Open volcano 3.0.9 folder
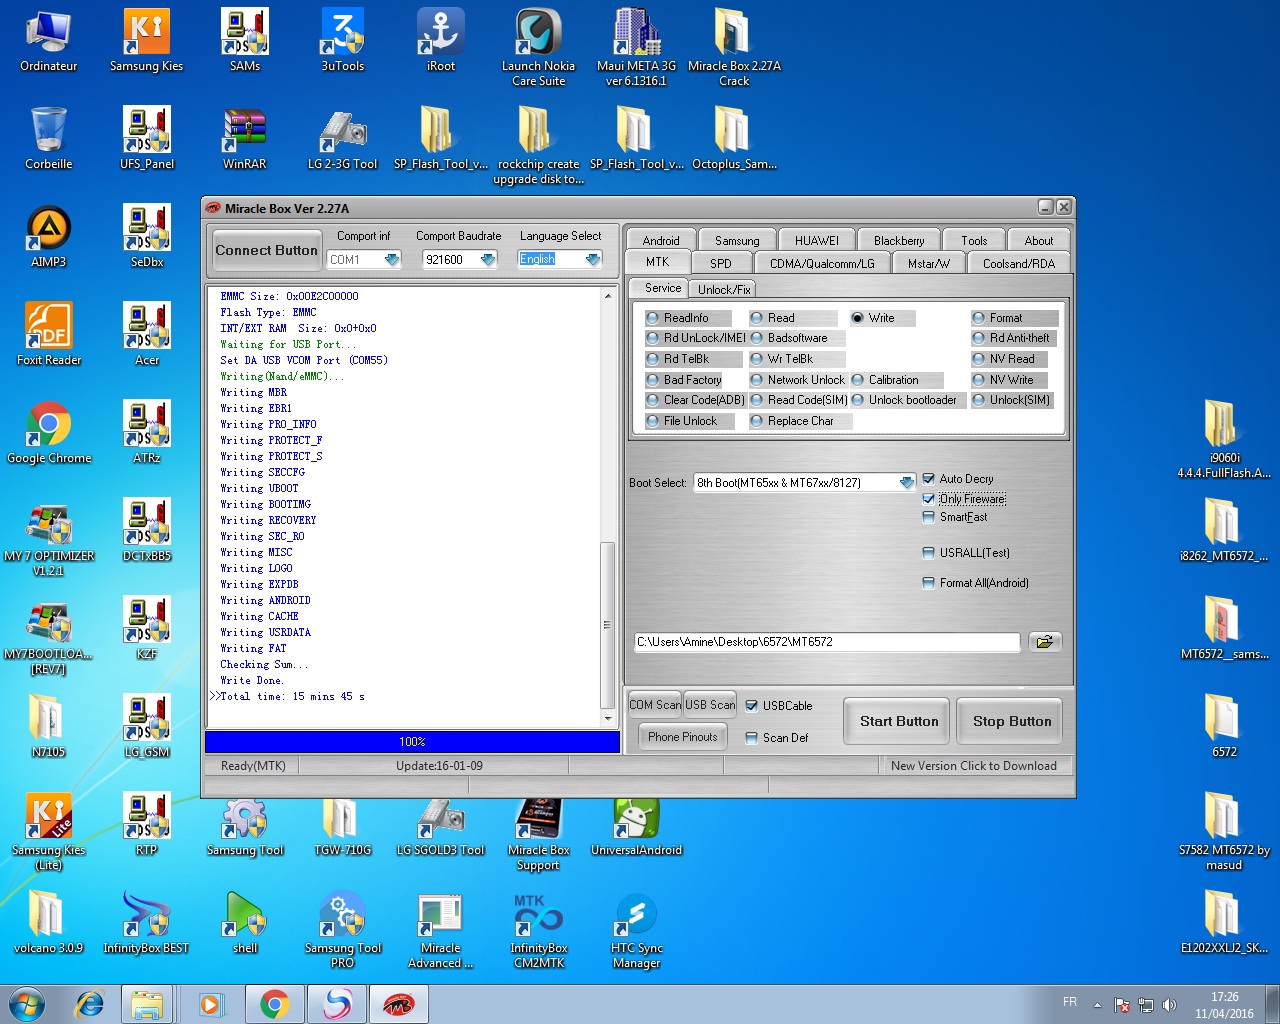Viewport: 1280px width, 1024px height. (x=48, y=923)
